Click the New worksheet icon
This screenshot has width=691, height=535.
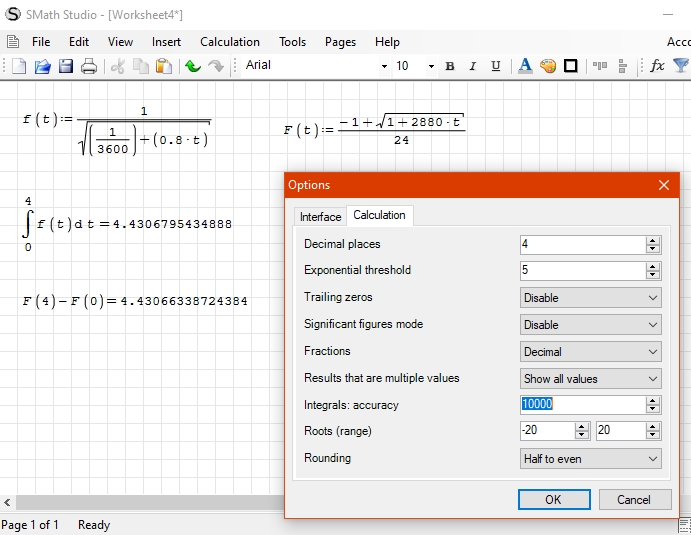pyautogui.click(x=19, y=66)
